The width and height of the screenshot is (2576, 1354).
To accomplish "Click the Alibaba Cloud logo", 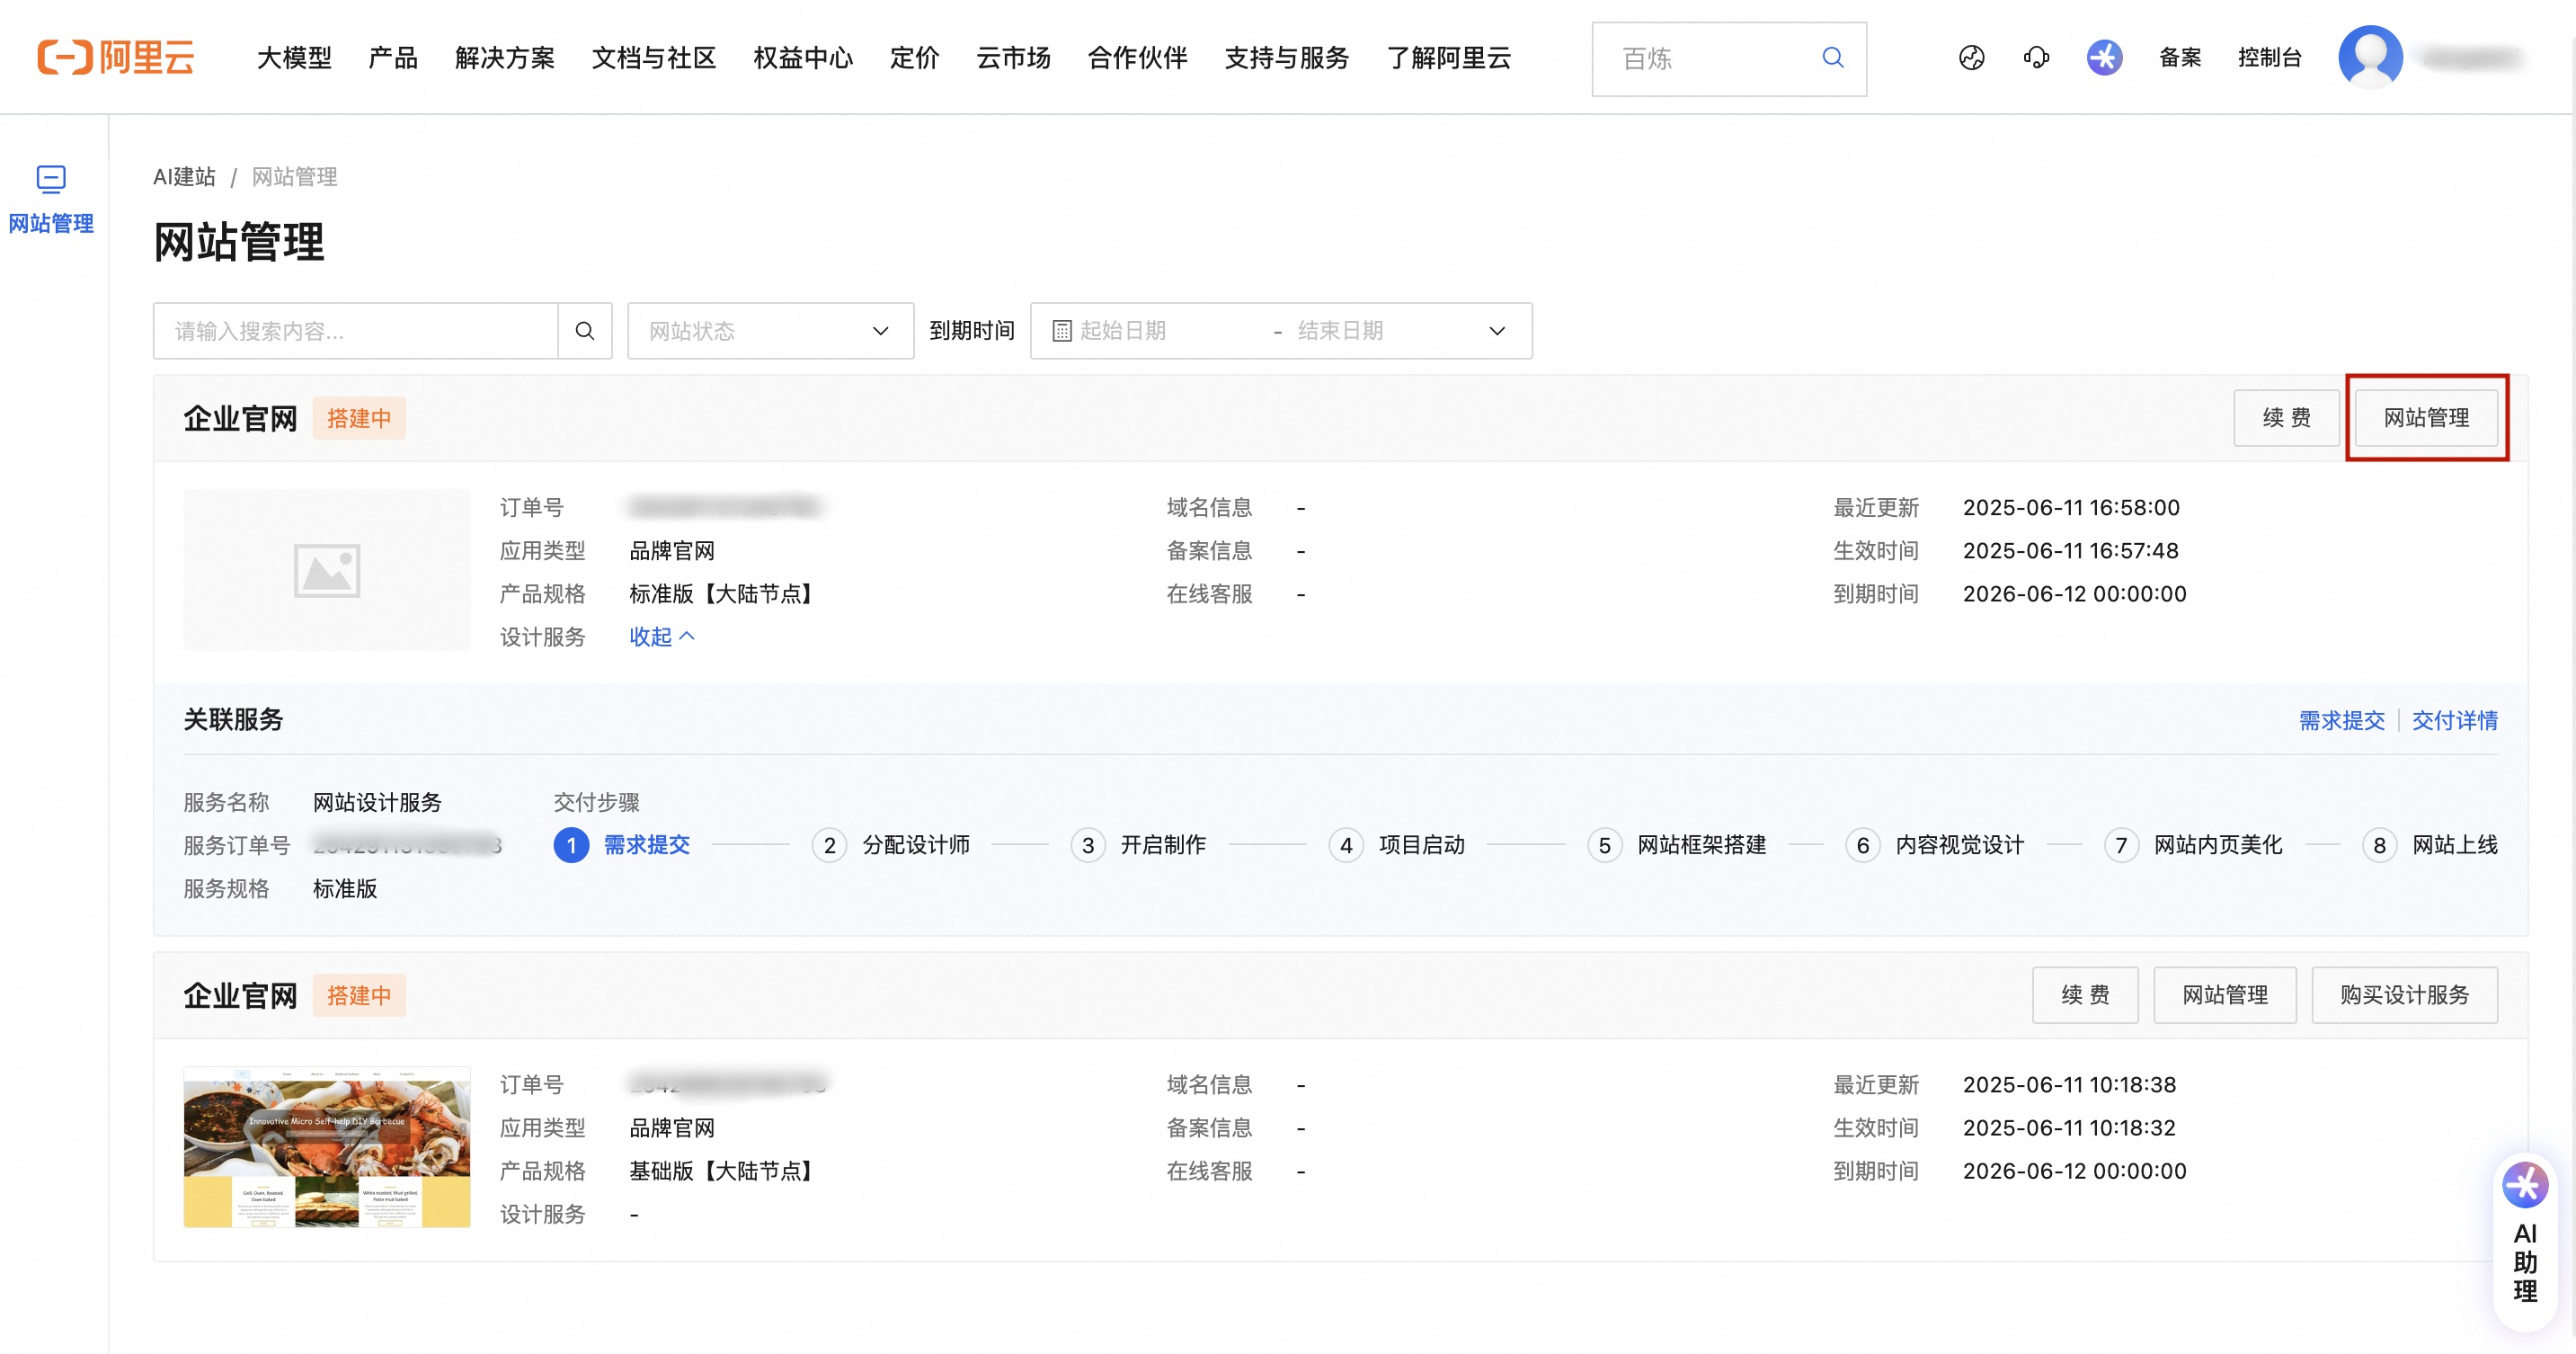I will 114,57.
